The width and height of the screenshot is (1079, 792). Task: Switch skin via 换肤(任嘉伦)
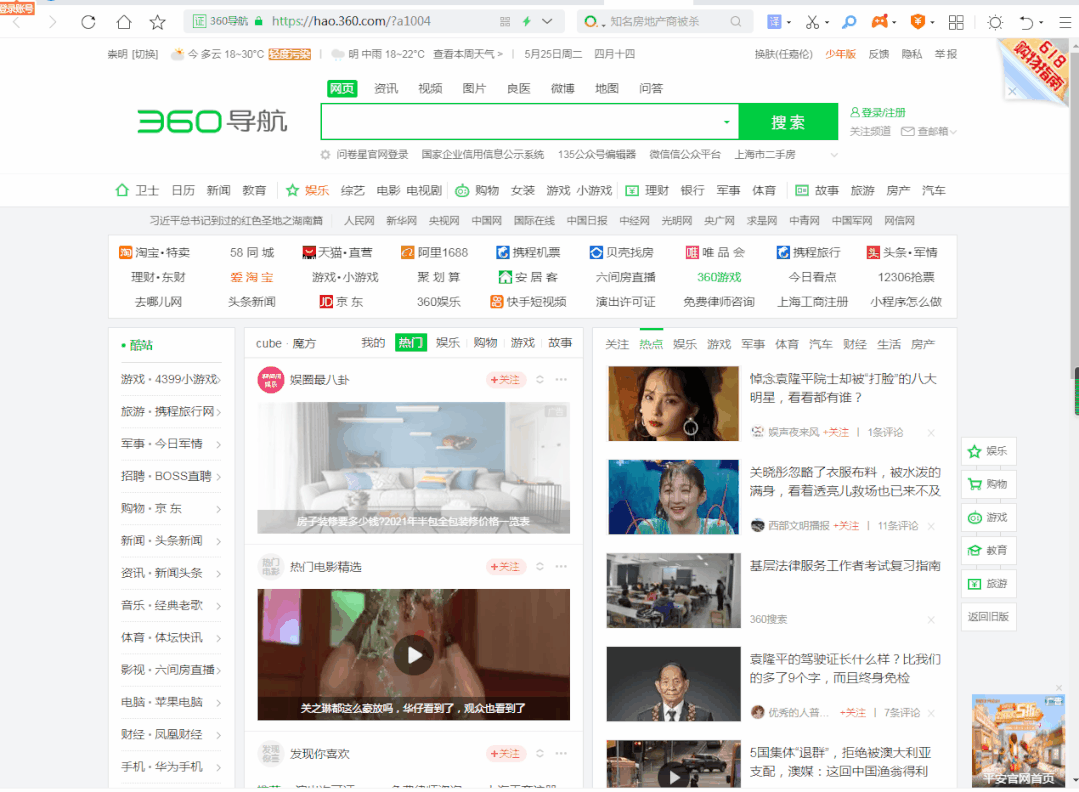pos(783,54)
